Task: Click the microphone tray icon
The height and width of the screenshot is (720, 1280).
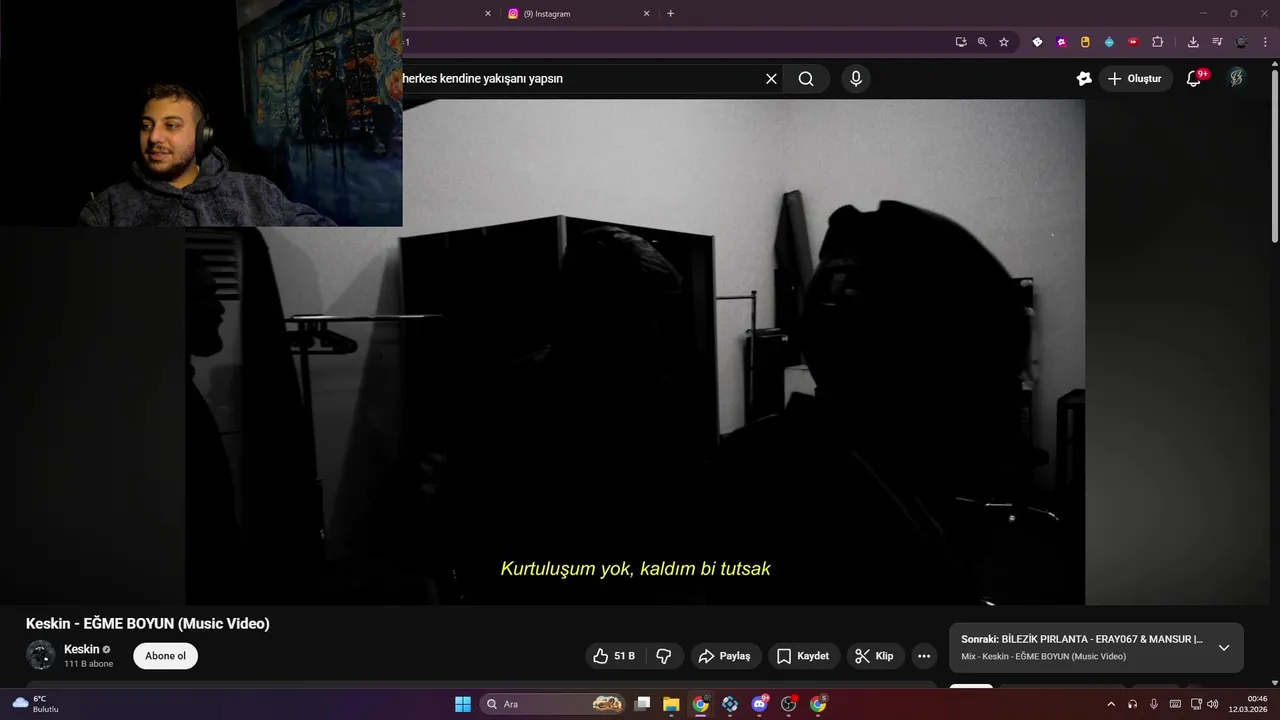Action: pos(1154,704)
